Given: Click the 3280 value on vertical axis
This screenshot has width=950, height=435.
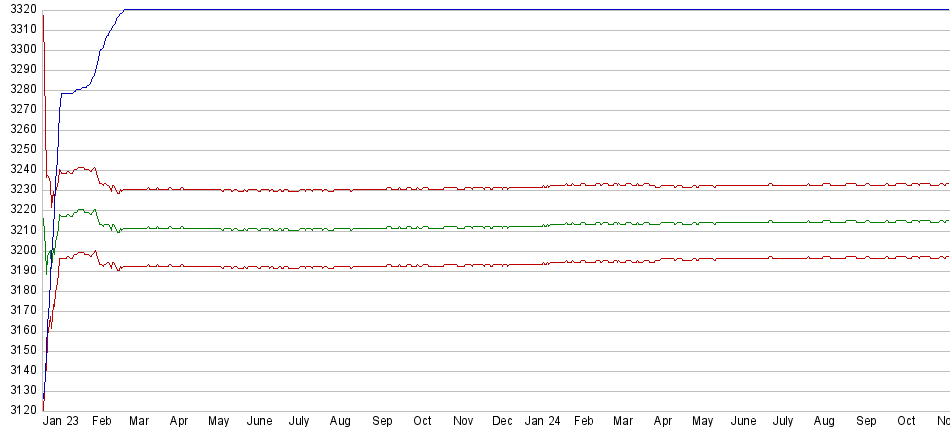Looking at the screenshot, I should (23, 90).
